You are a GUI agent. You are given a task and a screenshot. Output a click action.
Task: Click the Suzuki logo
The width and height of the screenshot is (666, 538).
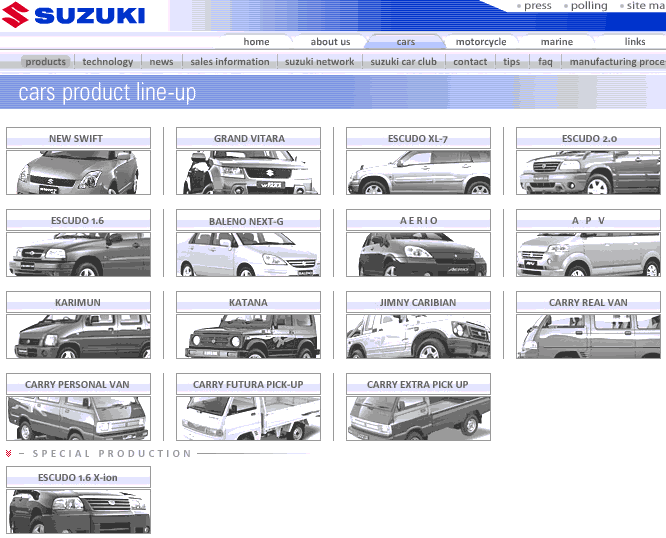tap(73, 15)
